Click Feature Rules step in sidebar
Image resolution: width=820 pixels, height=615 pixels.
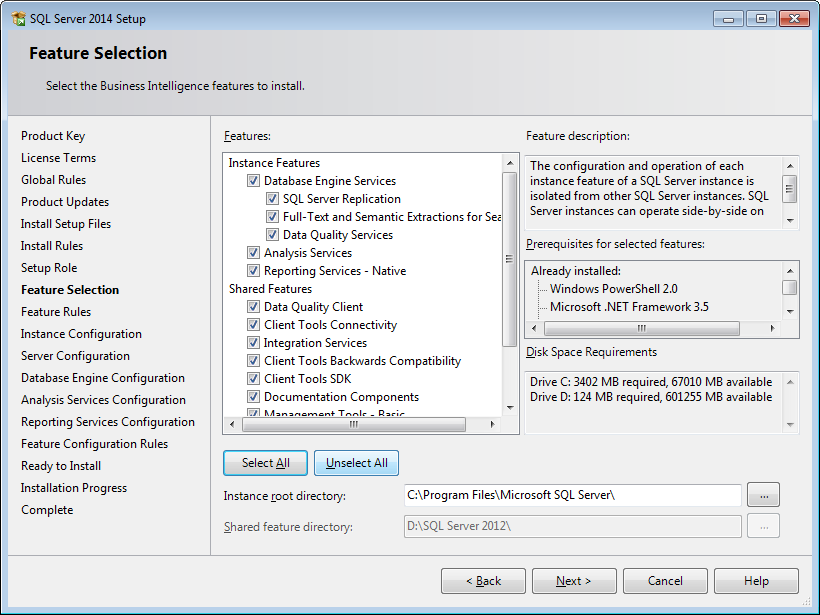pos(56,312)
